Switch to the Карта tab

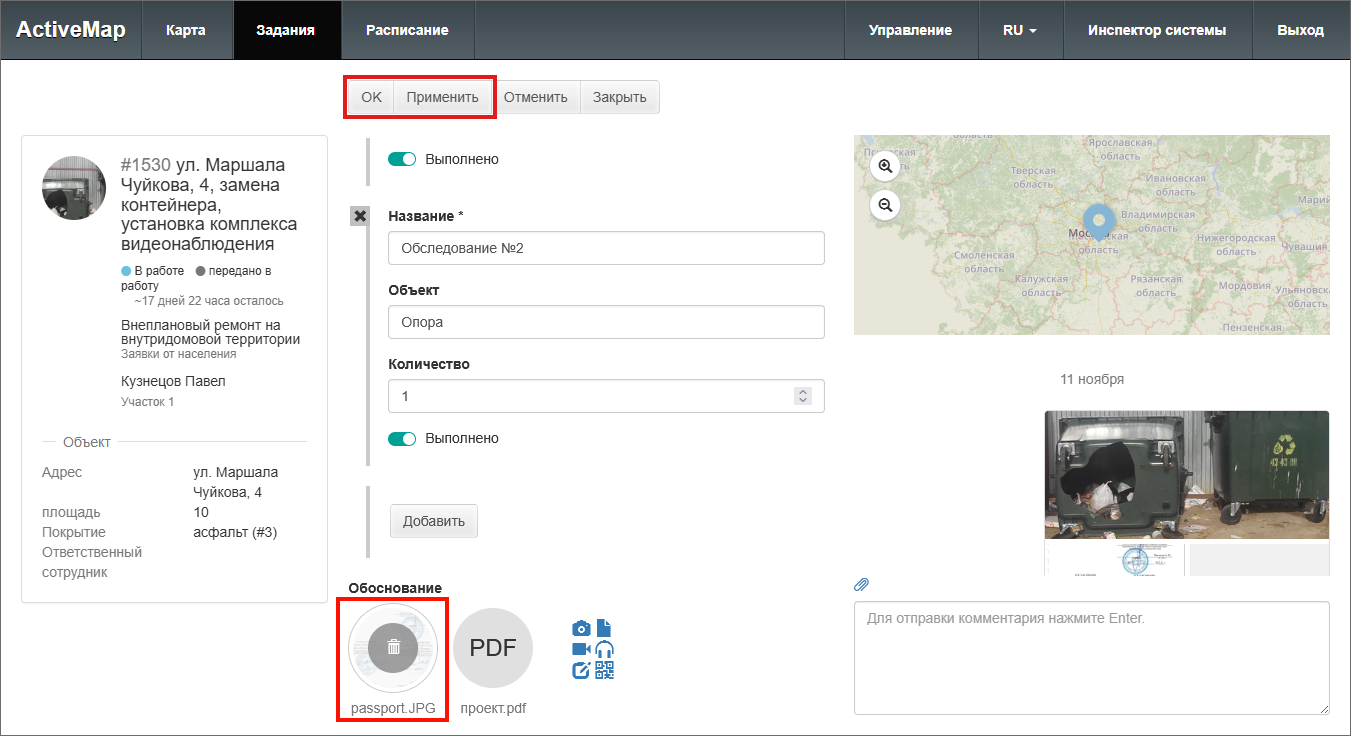[186, 30]
